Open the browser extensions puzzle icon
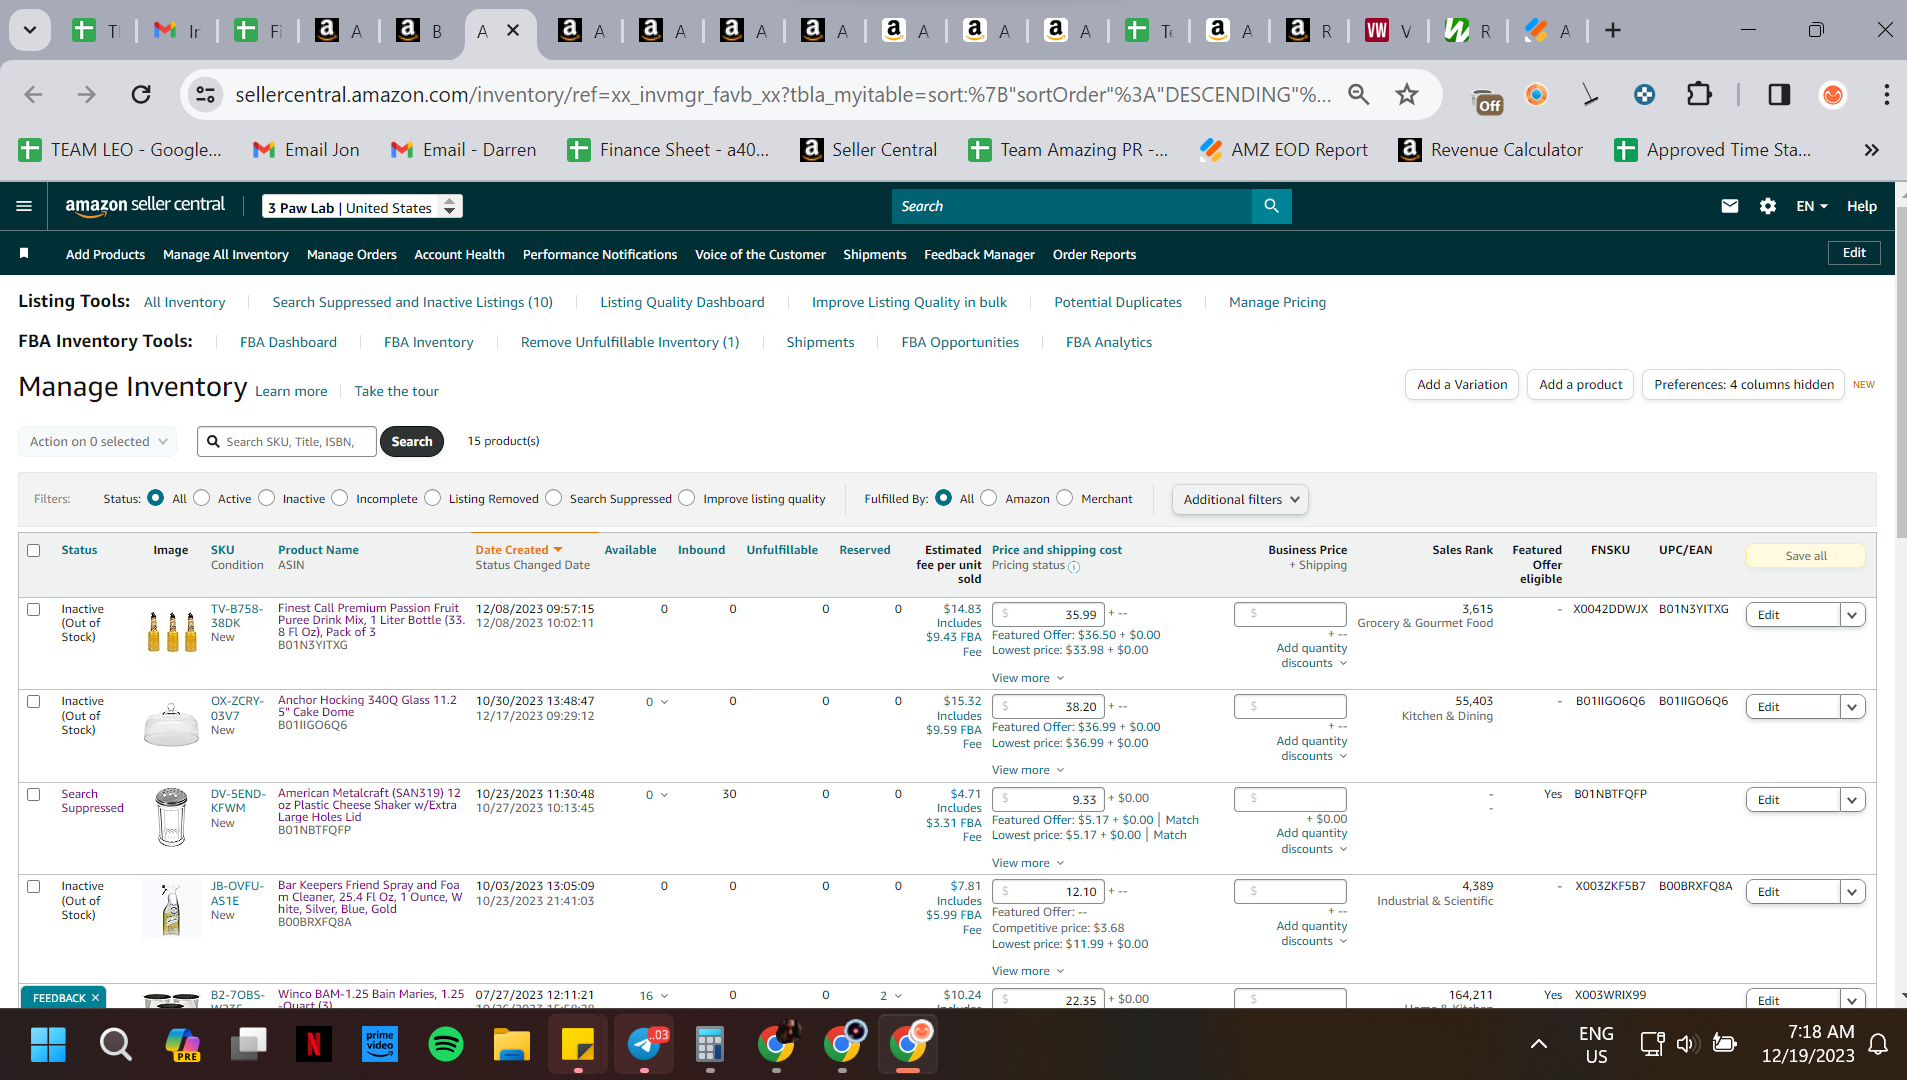Screen dimensions: 1907x1080 point(1699,94)
